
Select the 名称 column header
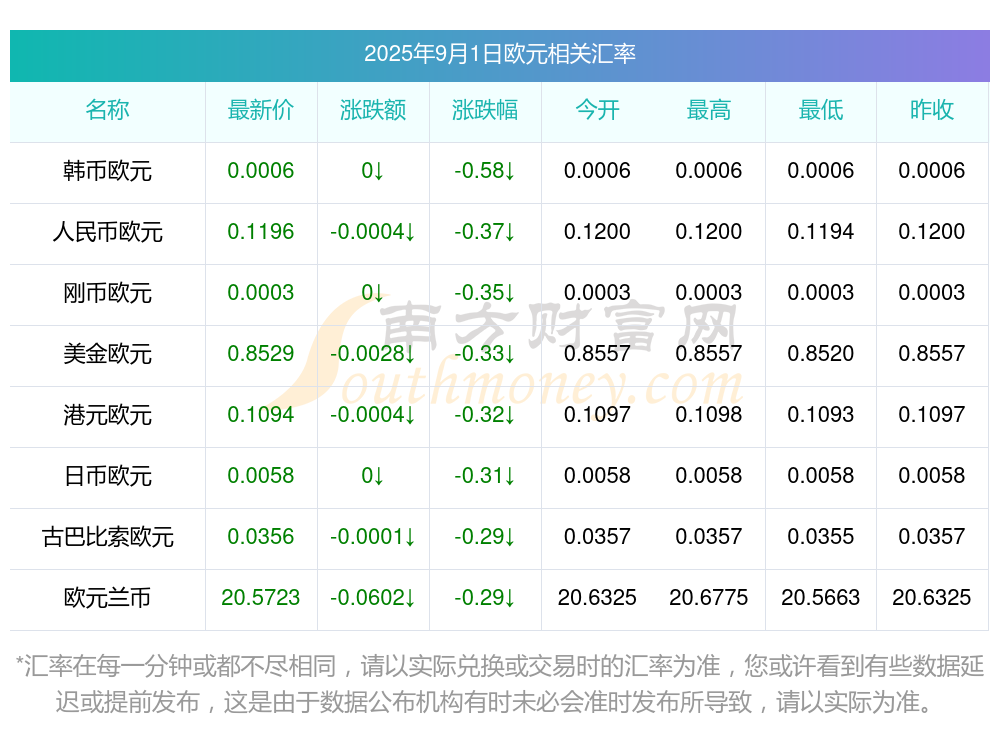tap(107, 110)
